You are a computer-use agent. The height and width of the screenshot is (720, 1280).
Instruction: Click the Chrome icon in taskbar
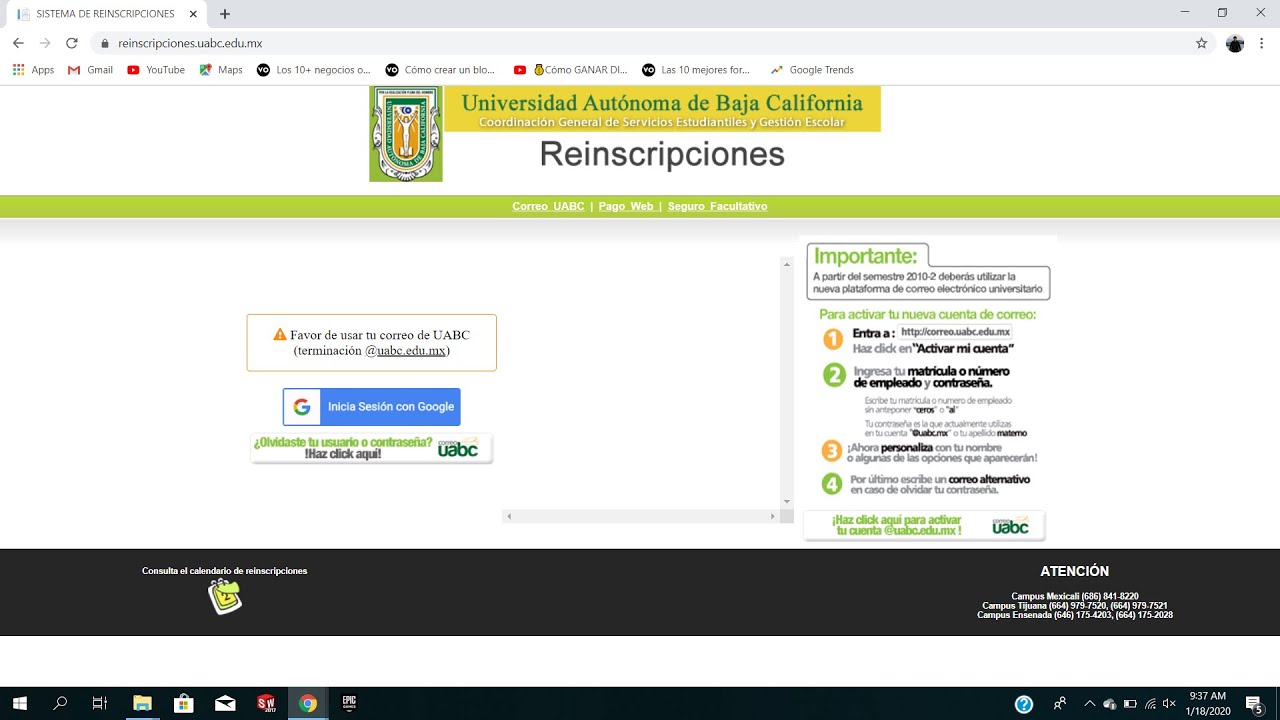(308, 703)
